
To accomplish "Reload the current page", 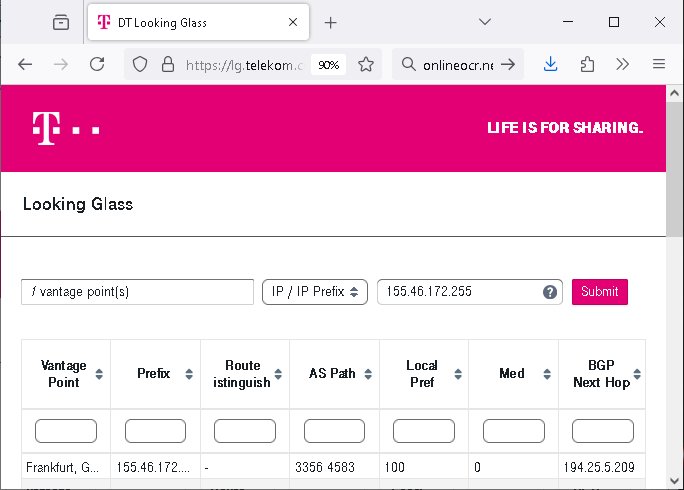I will tap(97, 65).
